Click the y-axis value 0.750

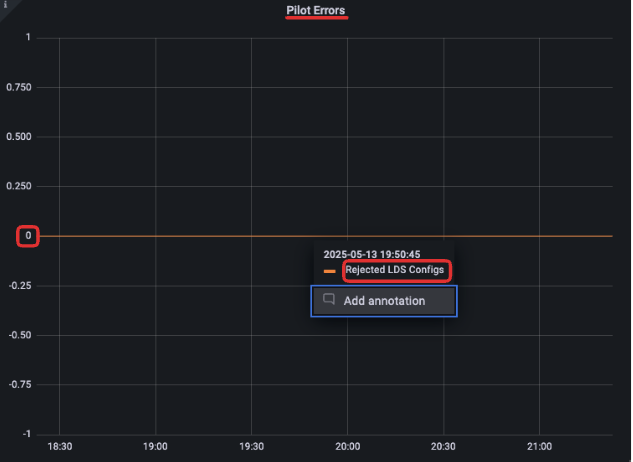tap(19, 87)
